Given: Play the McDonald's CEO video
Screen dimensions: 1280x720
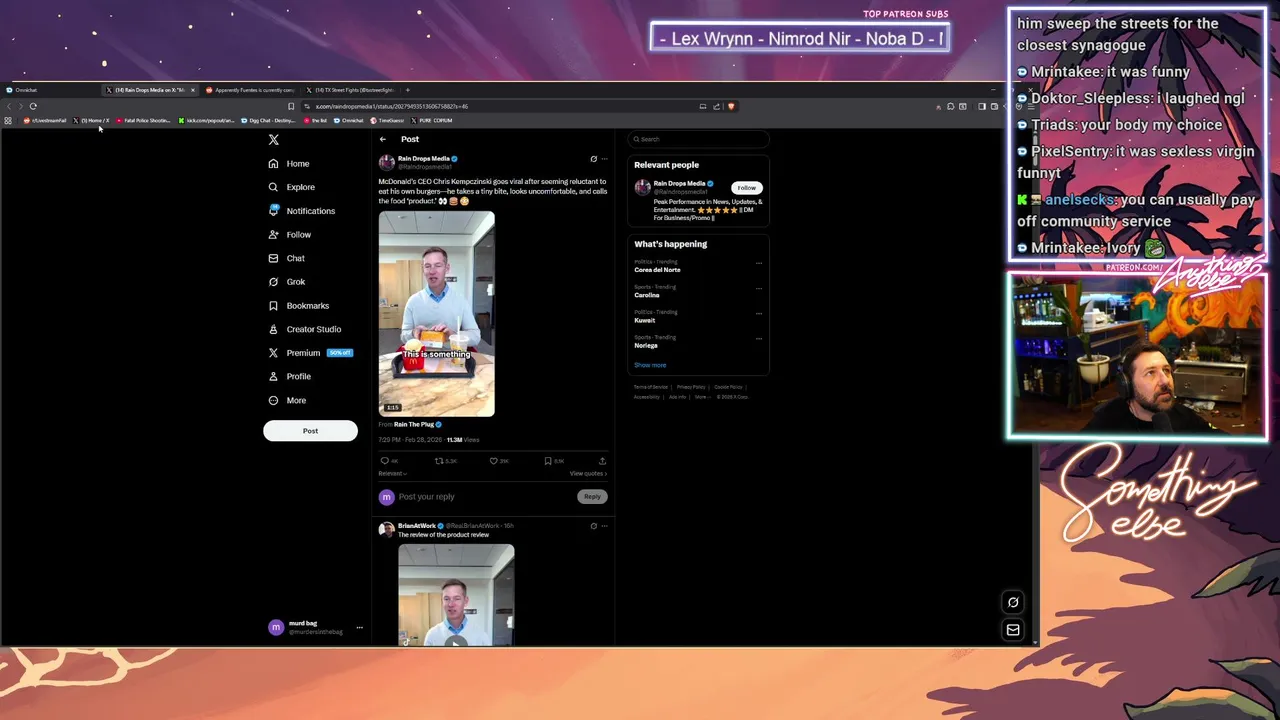Looking at the screenshot, I should [x=436, y=313].
